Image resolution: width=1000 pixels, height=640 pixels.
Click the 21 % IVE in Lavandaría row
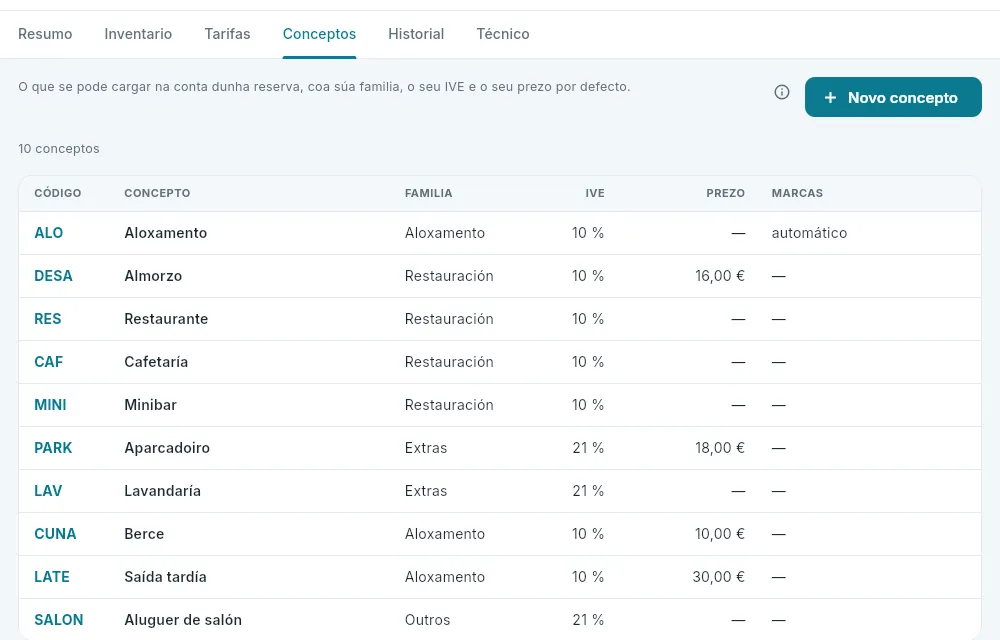coord(588,491)
